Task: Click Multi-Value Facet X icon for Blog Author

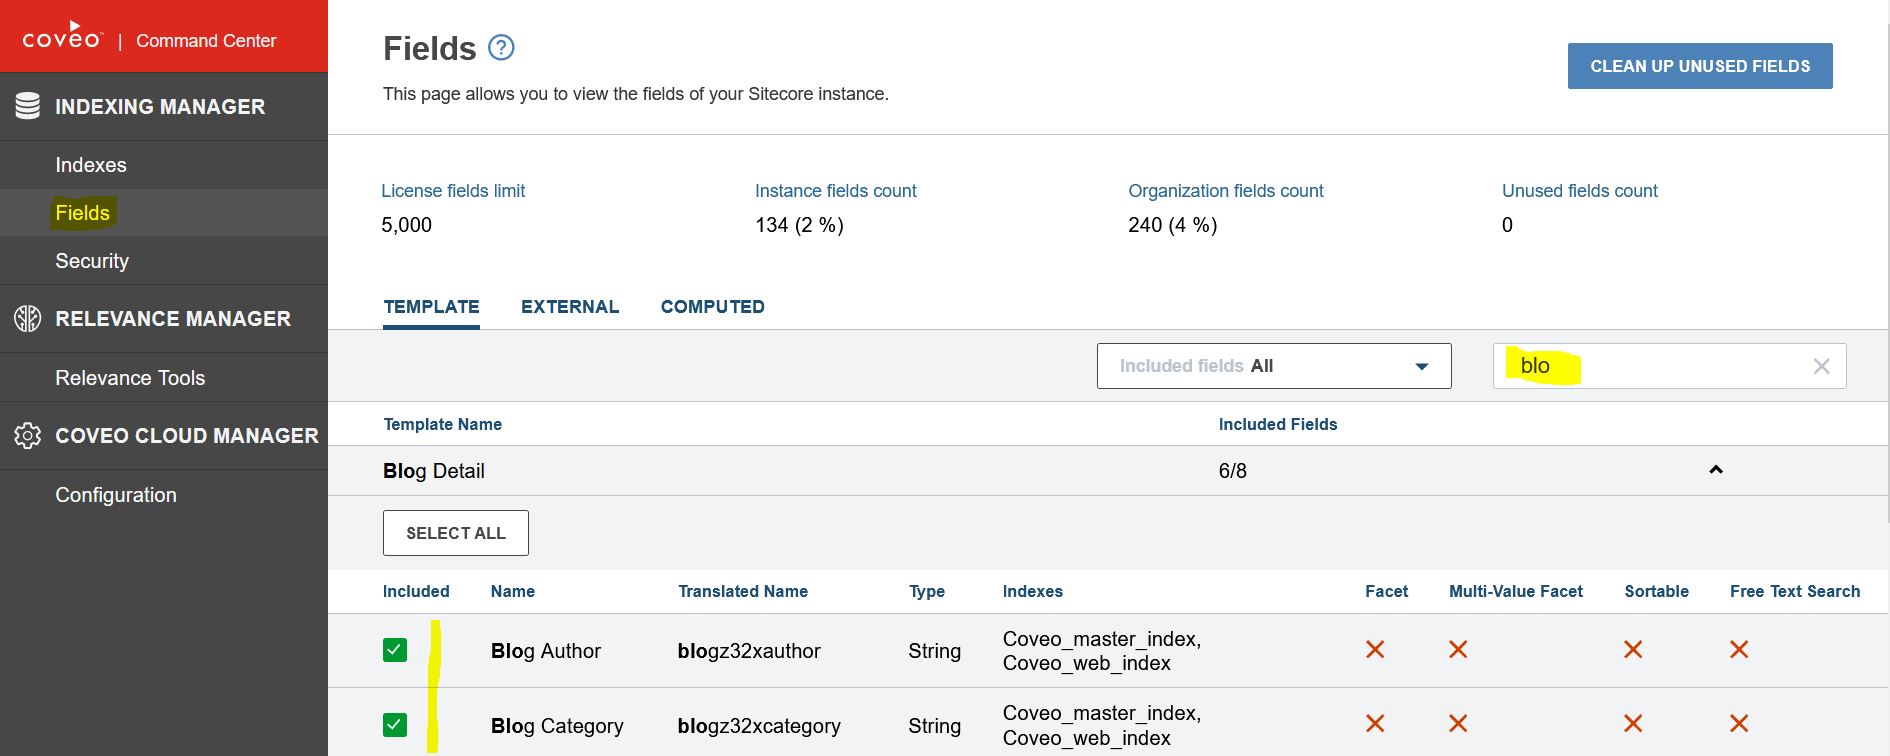Action: pos(1458,650)
